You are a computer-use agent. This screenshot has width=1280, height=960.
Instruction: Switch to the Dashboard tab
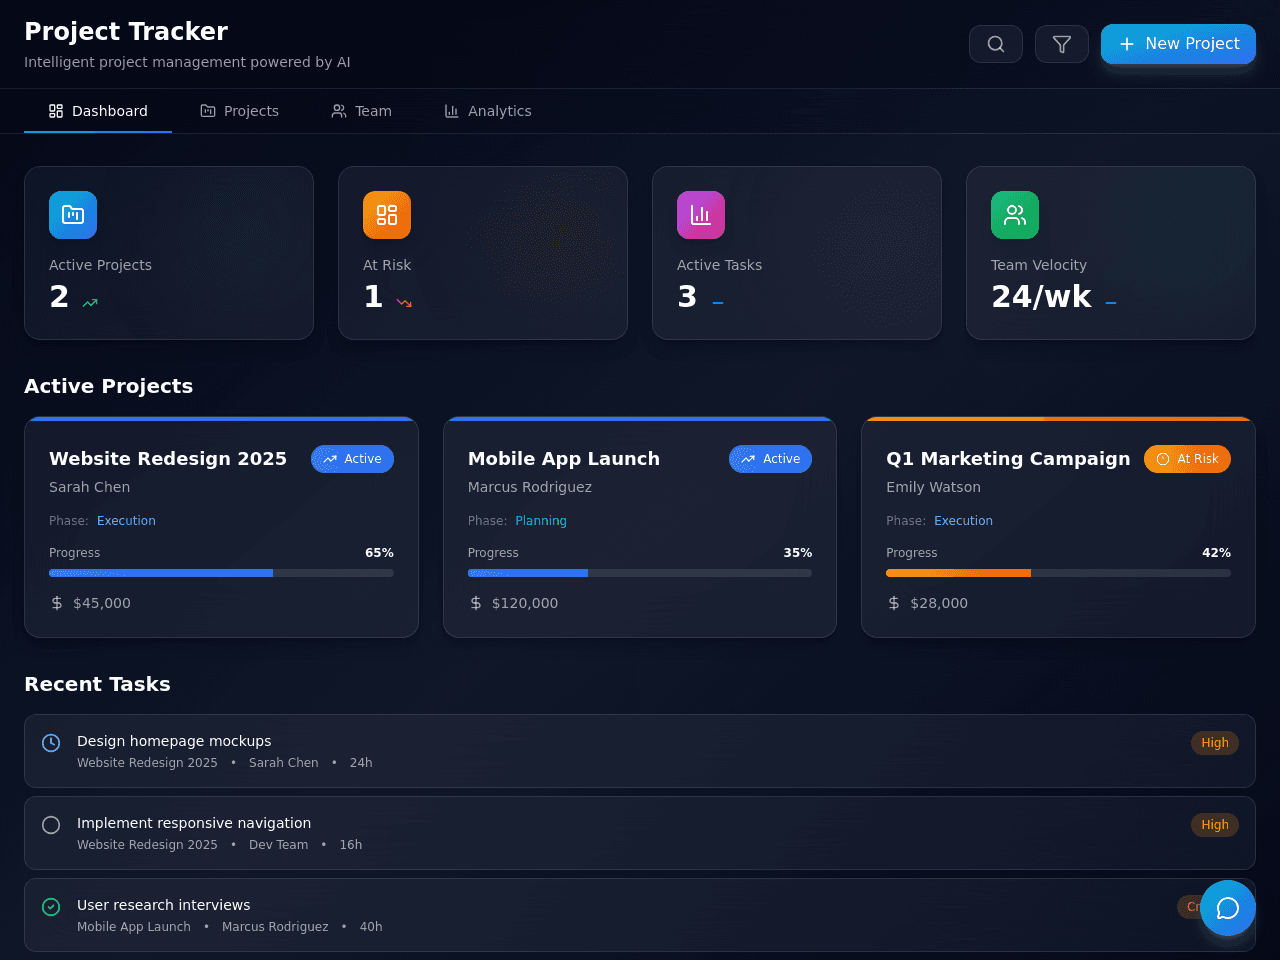pyautogui.click(x=98, y=111)
